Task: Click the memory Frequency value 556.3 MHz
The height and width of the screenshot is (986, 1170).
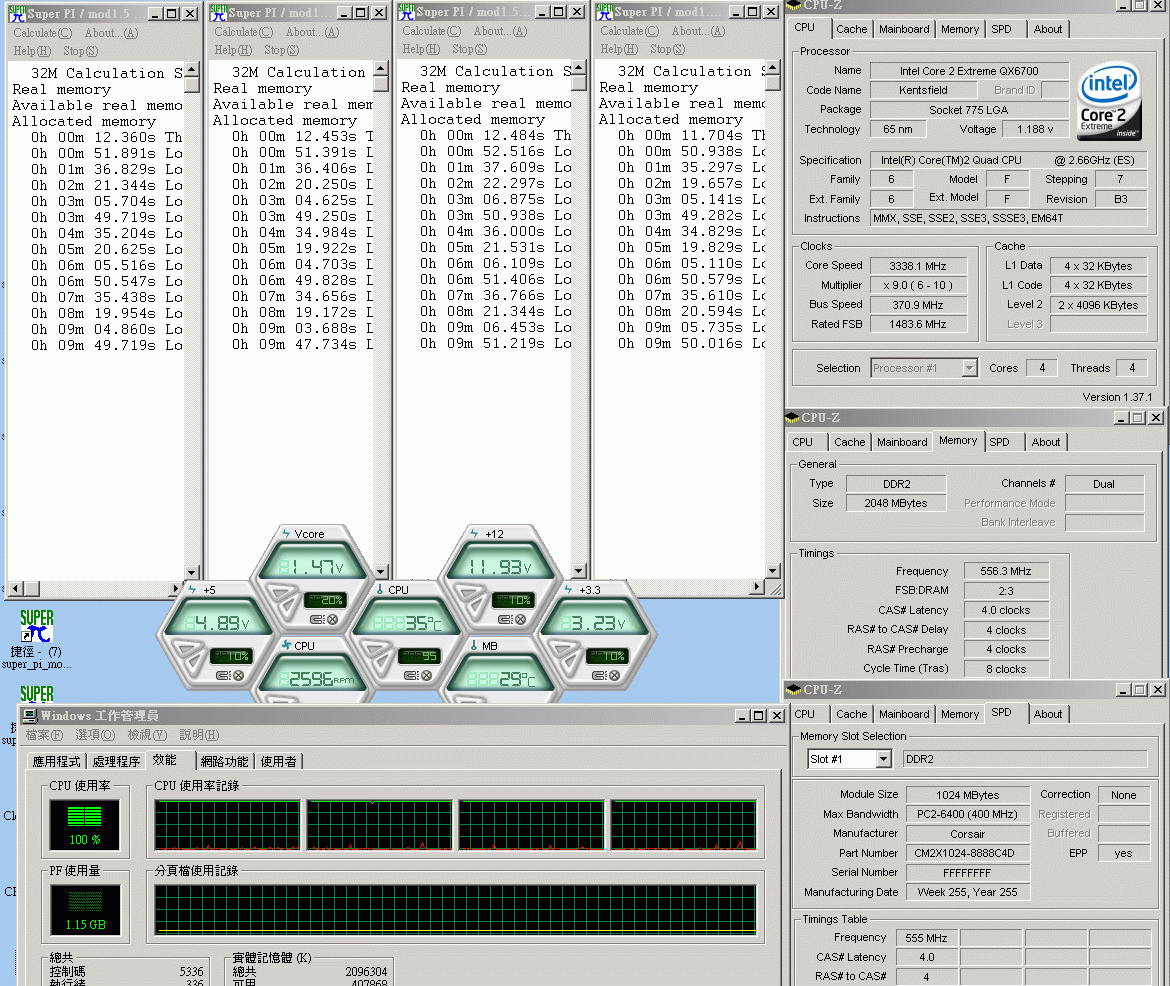Action: (x=1005, y=571)
